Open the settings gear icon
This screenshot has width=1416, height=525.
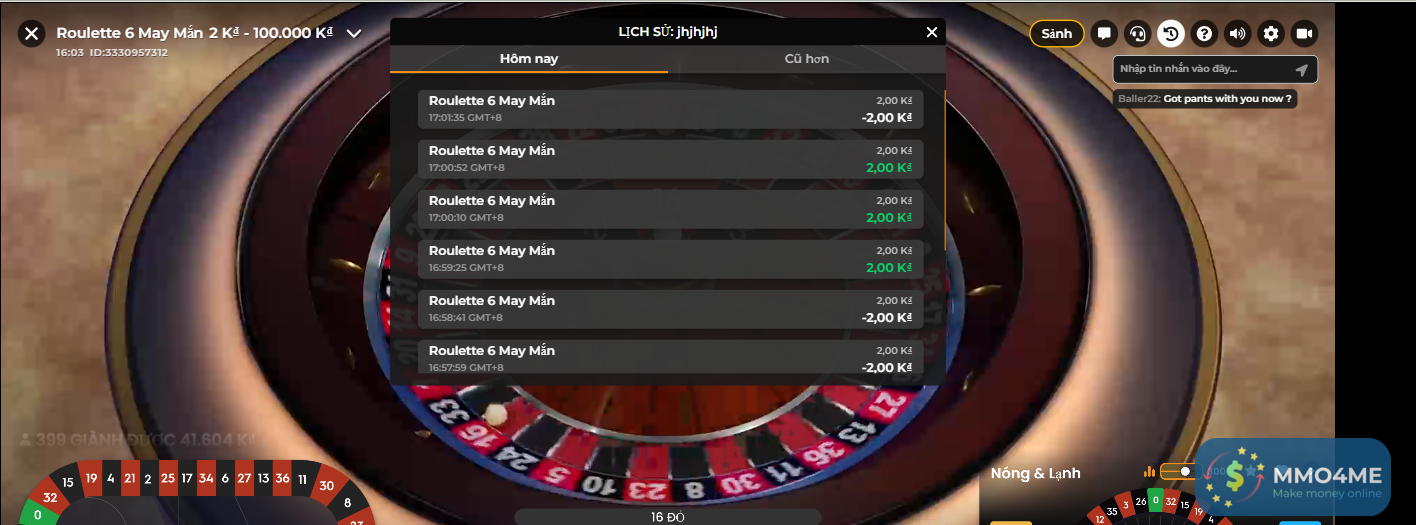point(1271,33)
